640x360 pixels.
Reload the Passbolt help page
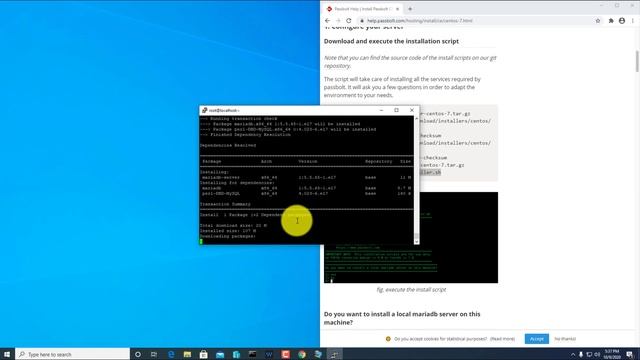[x=349, y=21]
